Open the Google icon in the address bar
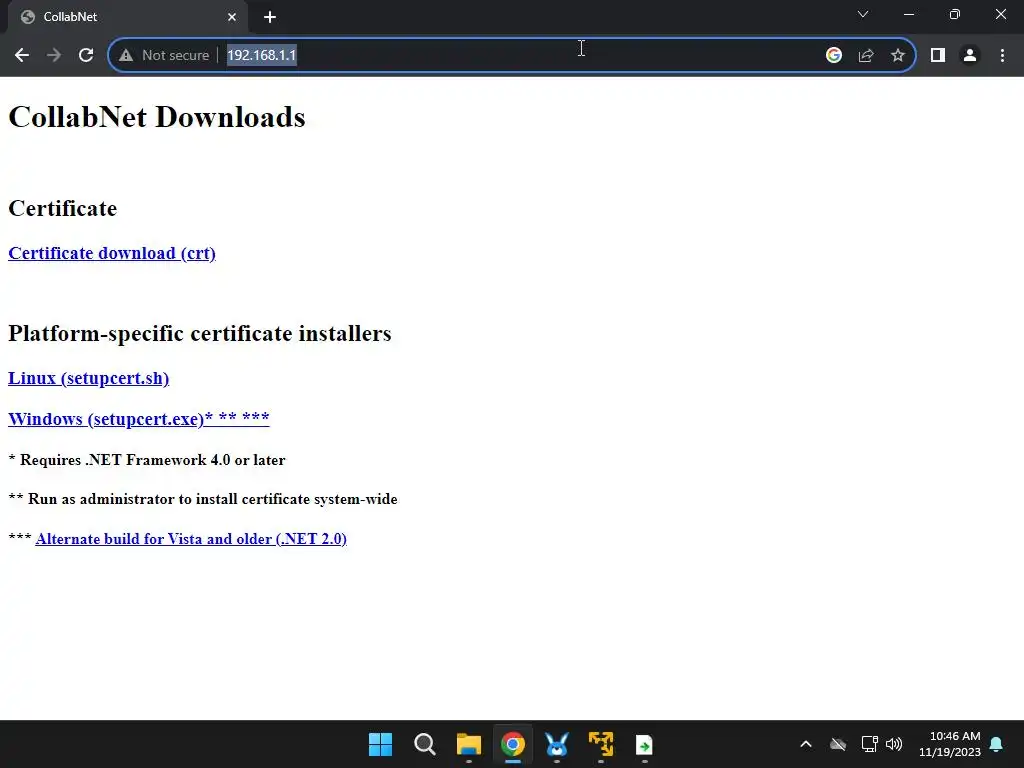1024x768 pixels. [x=833, y=56]
